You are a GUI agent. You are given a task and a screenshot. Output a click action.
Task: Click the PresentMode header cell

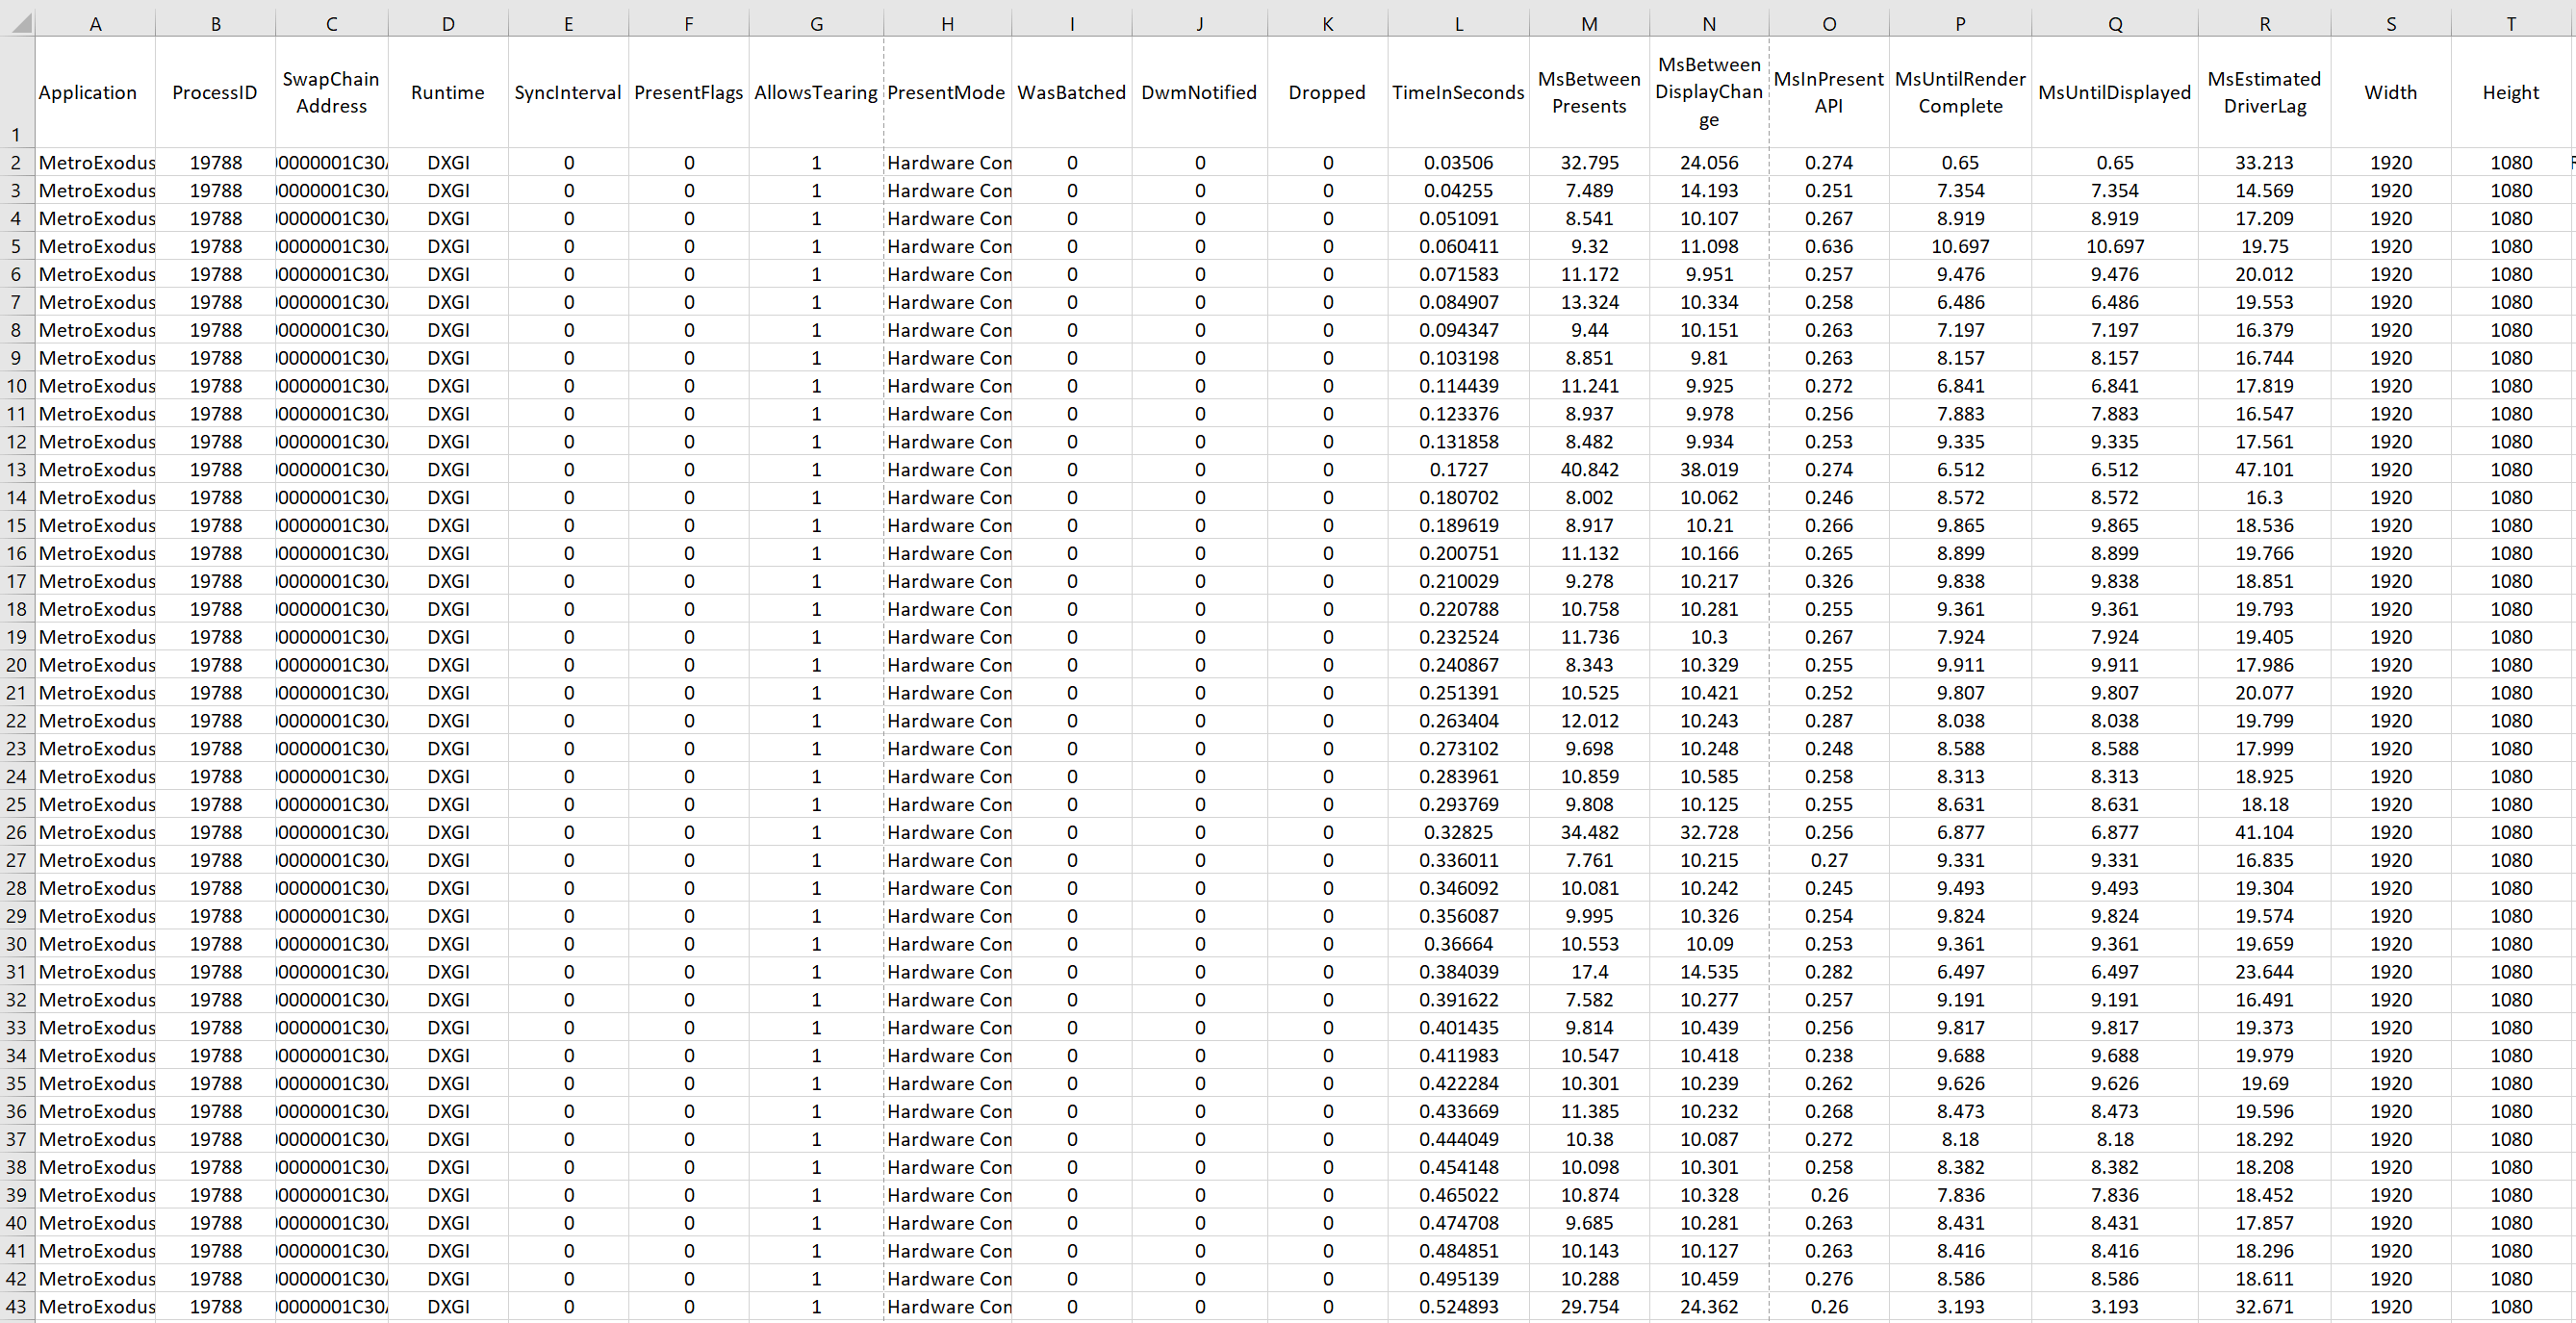pyautogui.click(x=946, y=92)
